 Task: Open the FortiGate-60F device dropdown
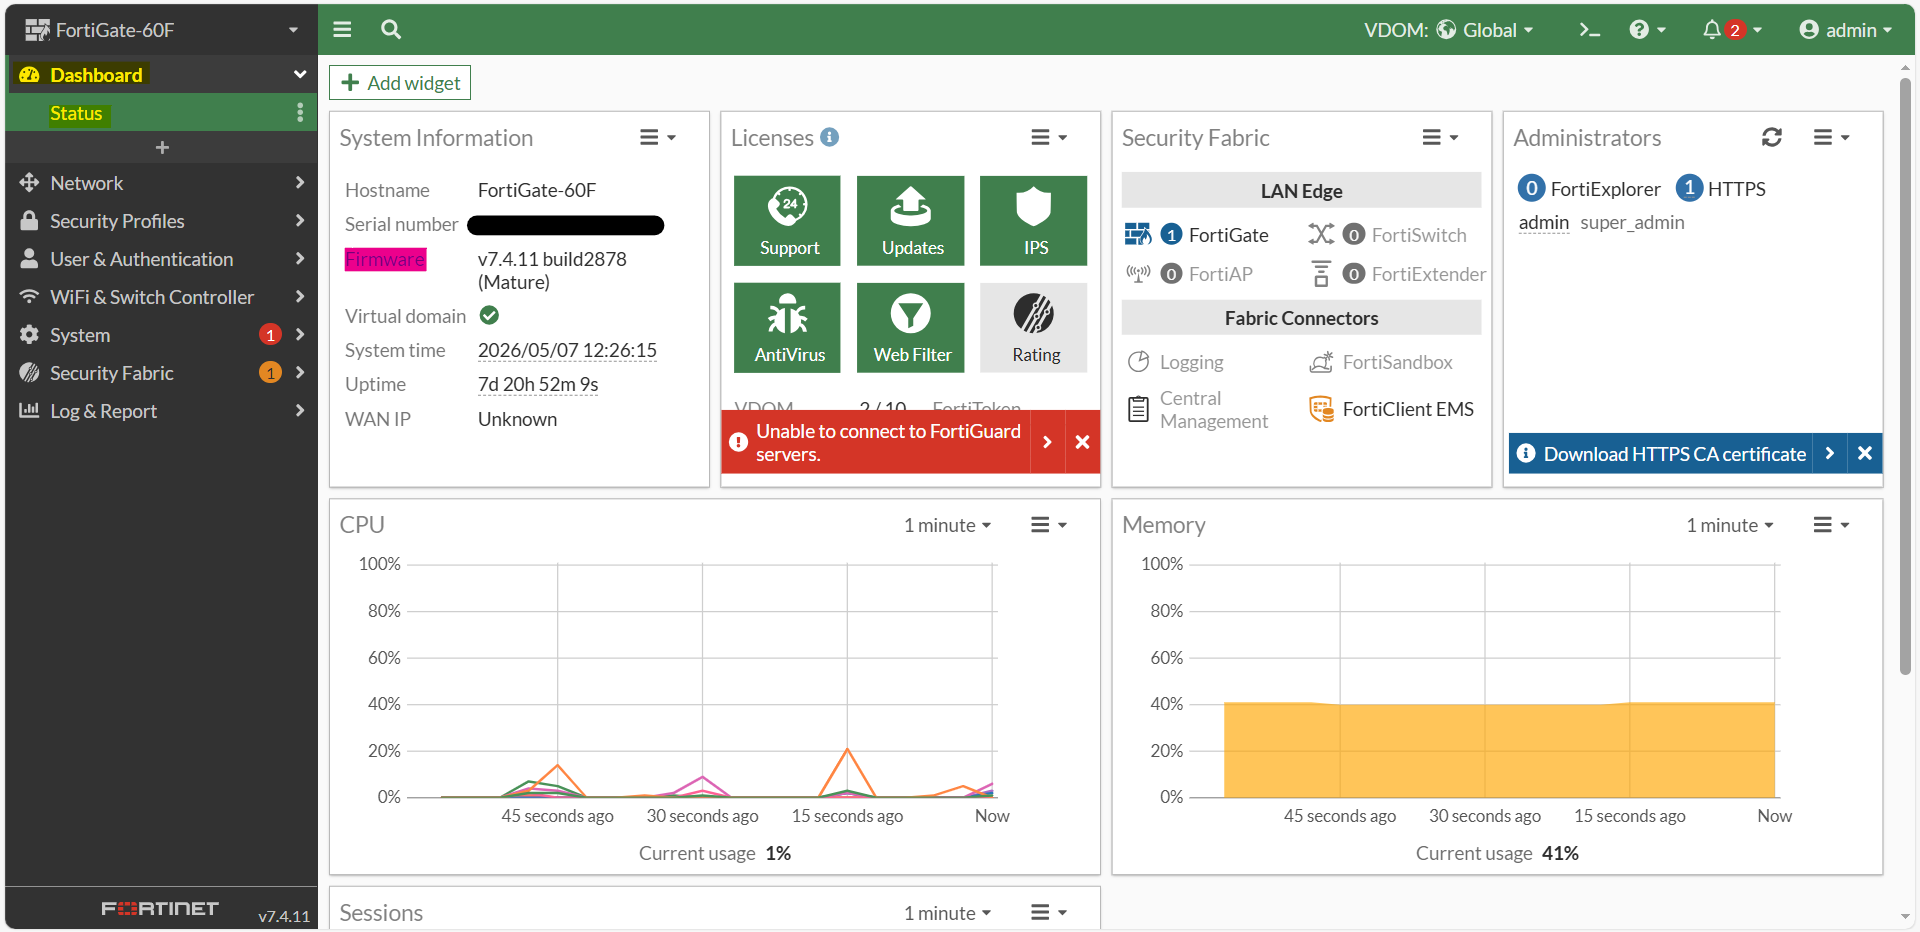(161, 30)
